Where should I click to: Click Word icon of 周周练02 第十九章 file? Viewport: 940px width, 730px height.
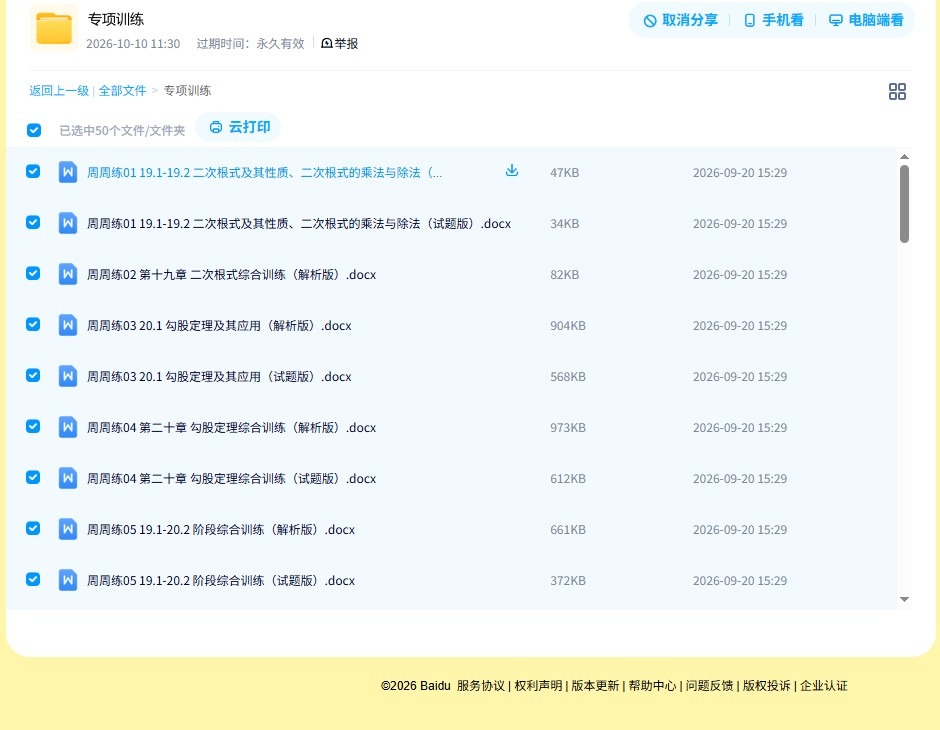(x=67, y=274)
